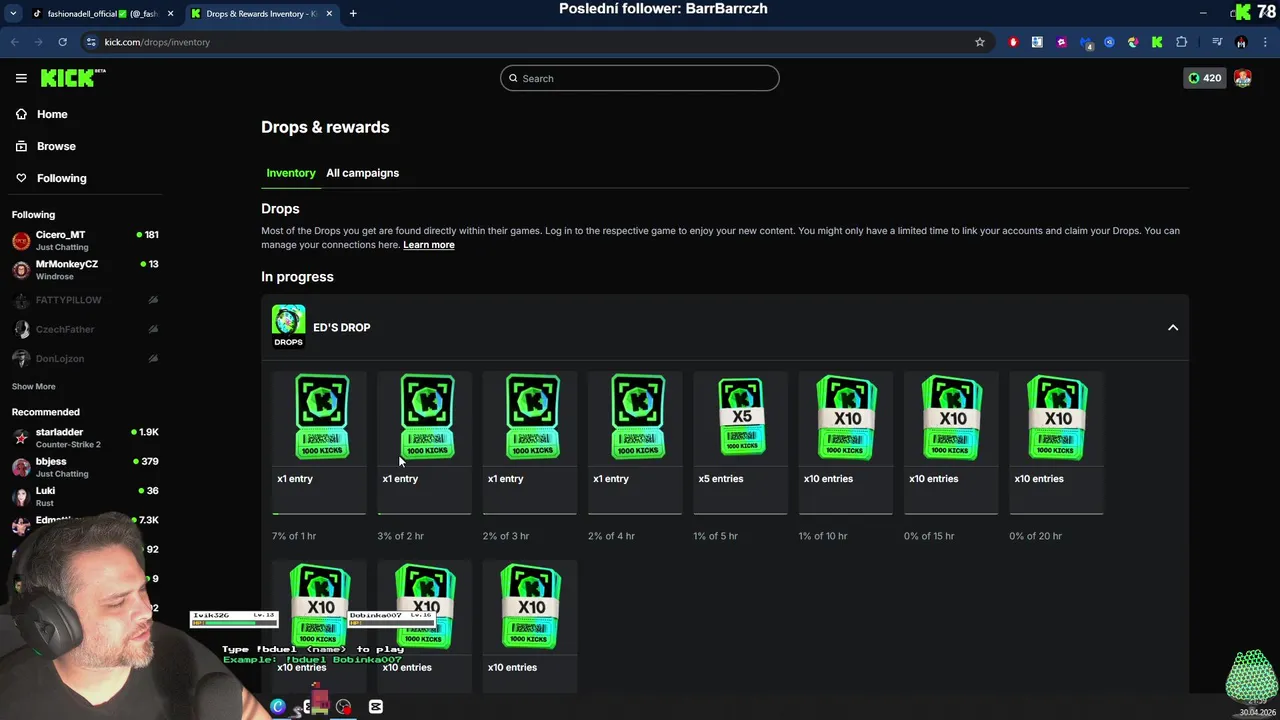The image size is (1280, 720).
Task: Close the Drops & Rewards Inventory tab
Action: (x=330, y=14)
